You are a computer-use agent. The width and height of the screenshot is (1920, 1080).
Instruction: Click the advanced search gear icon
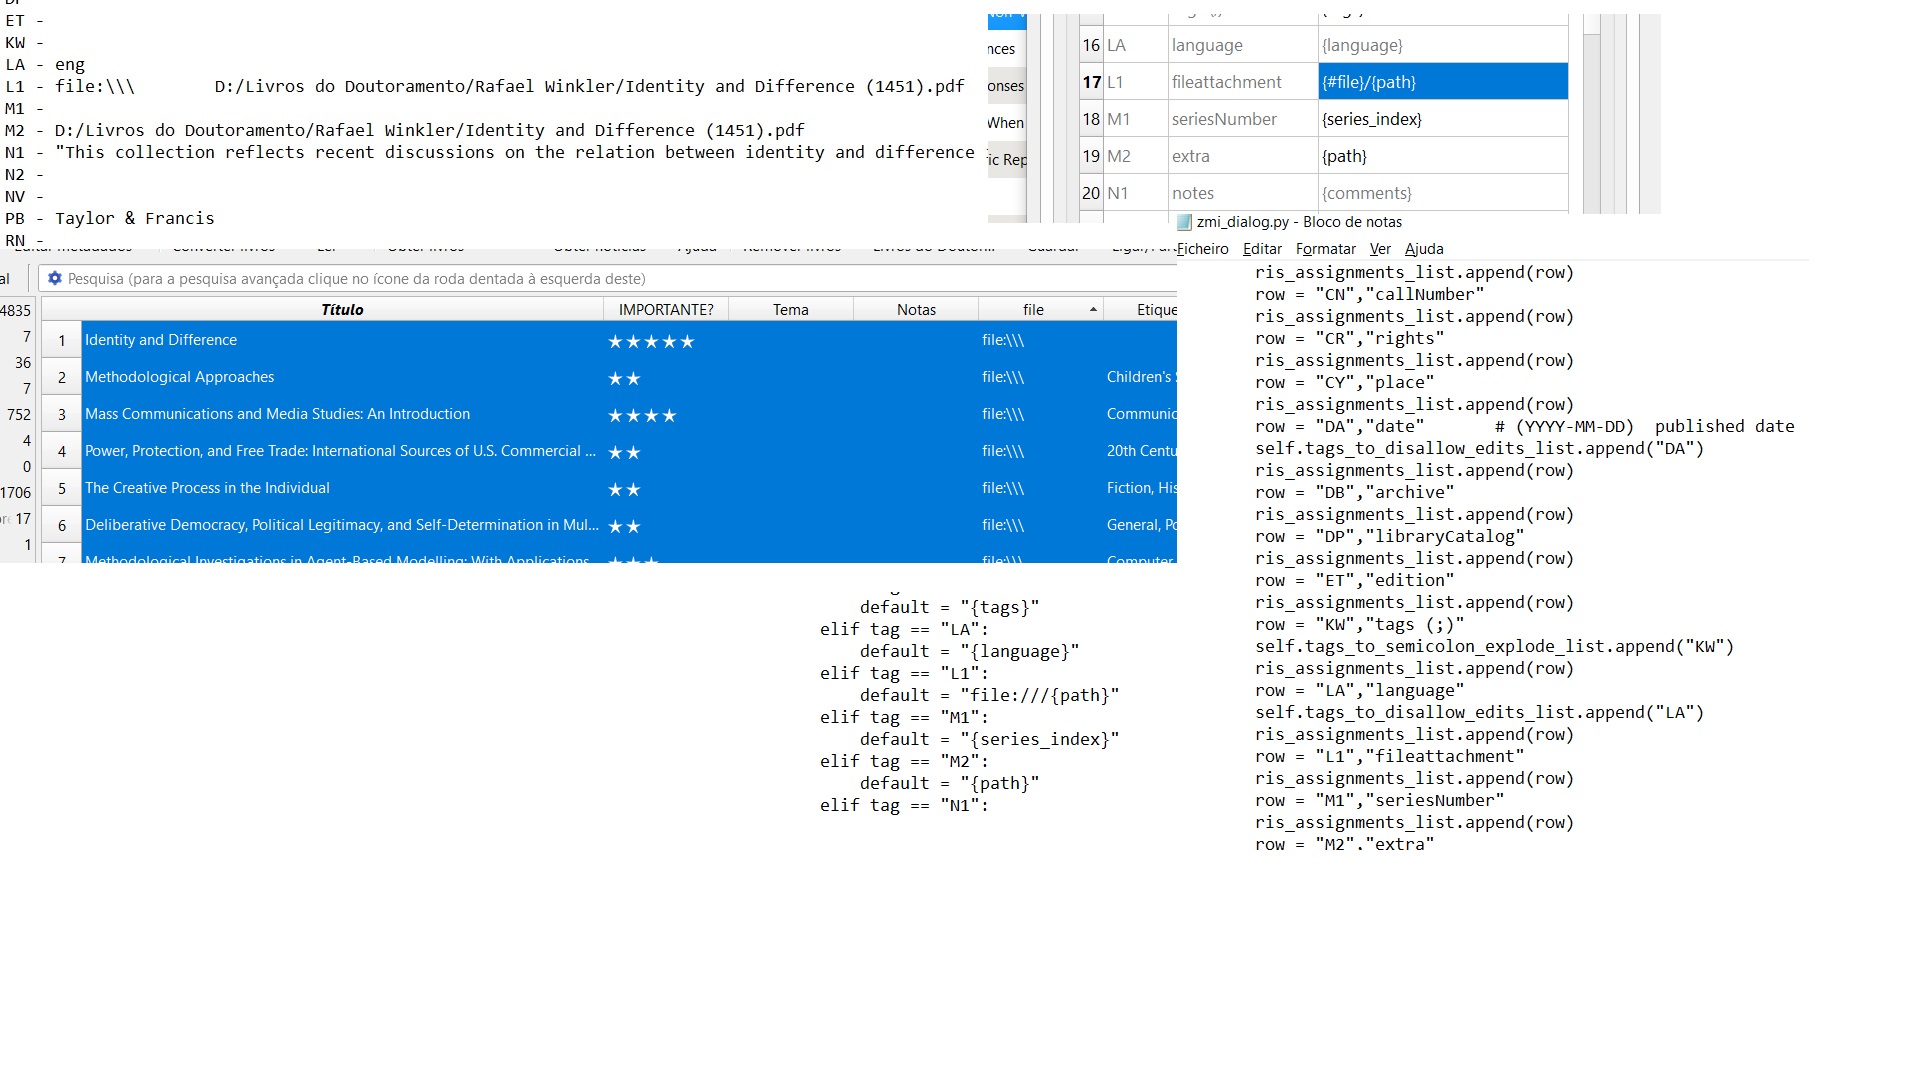click(x=55, y=279)
